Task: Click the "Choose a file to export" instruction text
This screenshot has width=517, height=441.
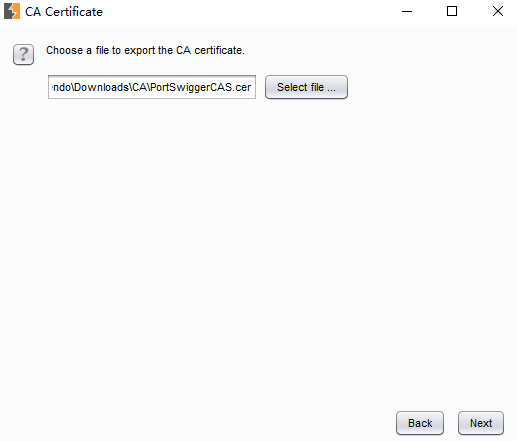Action: pos(145,50)
